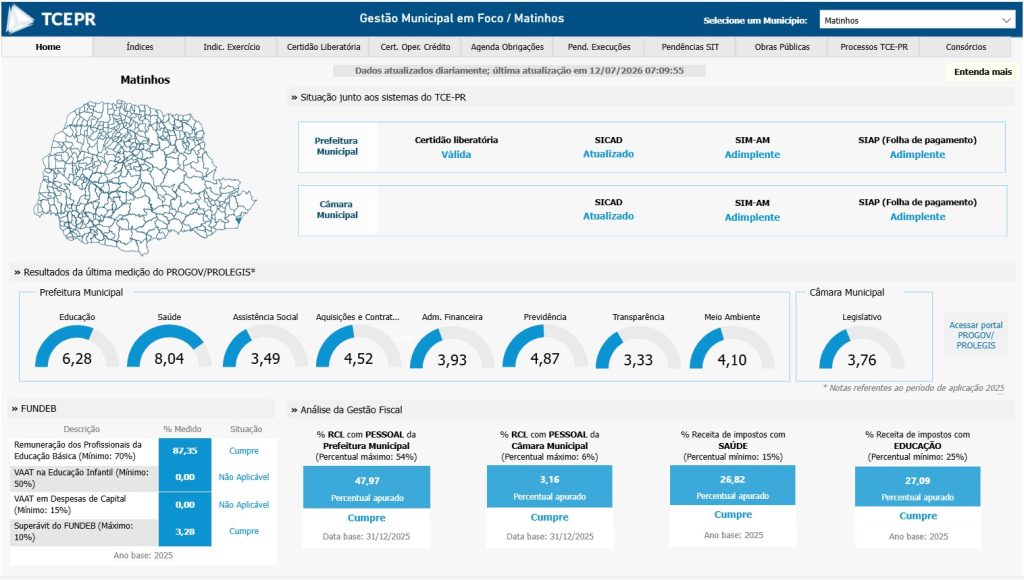1024x580 pixels.
Task: Click the TCEPR logo icon
Action: coord(20,19)
